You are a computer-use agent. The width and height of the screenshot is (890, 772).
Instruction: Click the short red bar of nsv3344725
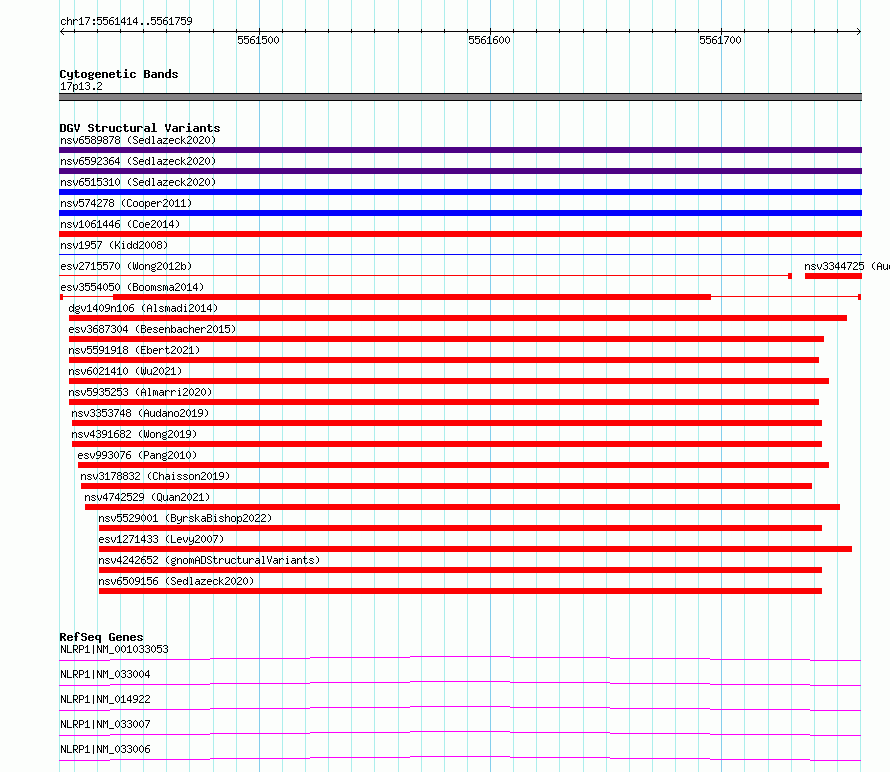click(833, 276)
